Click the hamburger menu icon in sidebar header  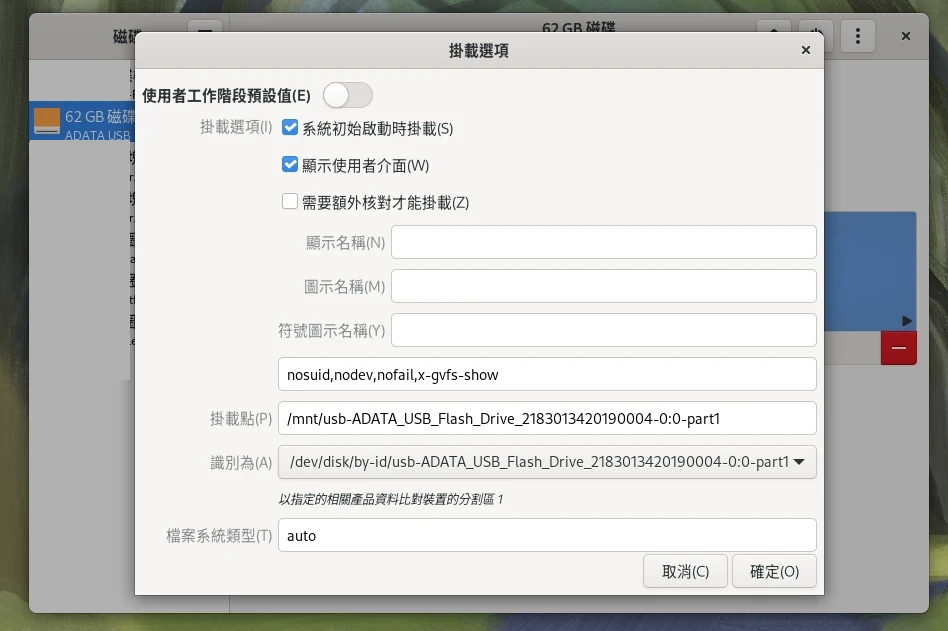coord(204,32)
